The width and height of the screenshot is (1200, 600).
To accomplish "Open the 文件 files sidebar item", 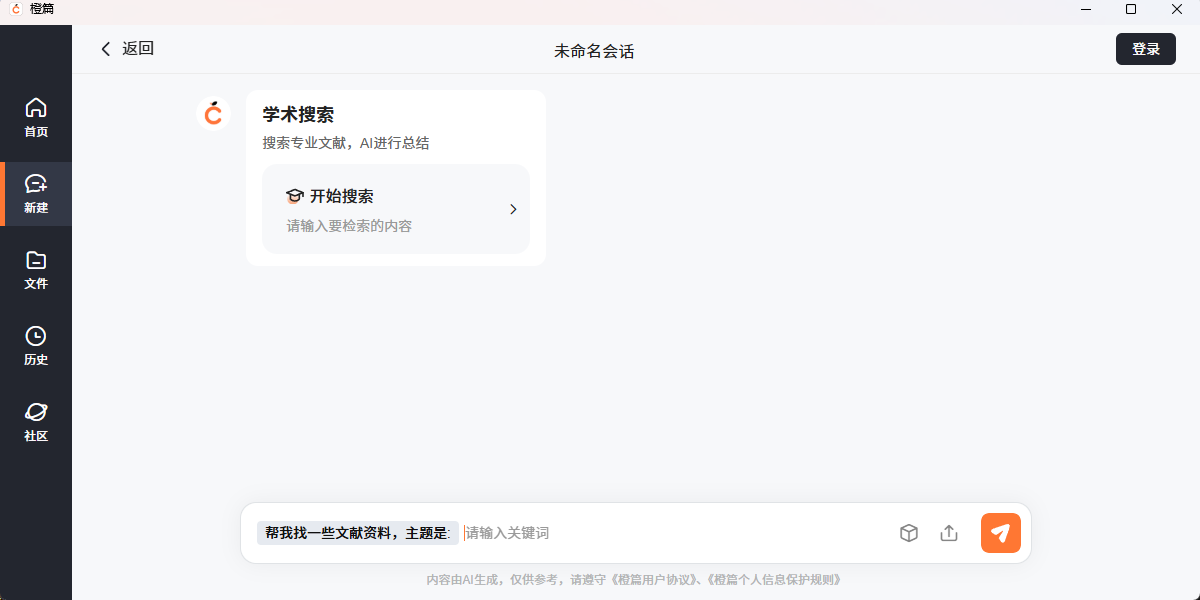I will click(36, 270).
